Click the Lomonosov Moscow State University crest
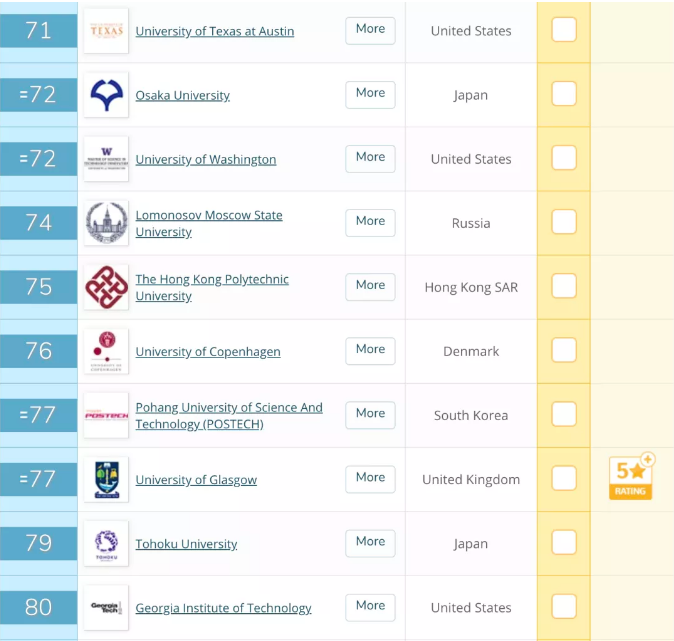Viewport: 674px width, 641px height. 106,223
